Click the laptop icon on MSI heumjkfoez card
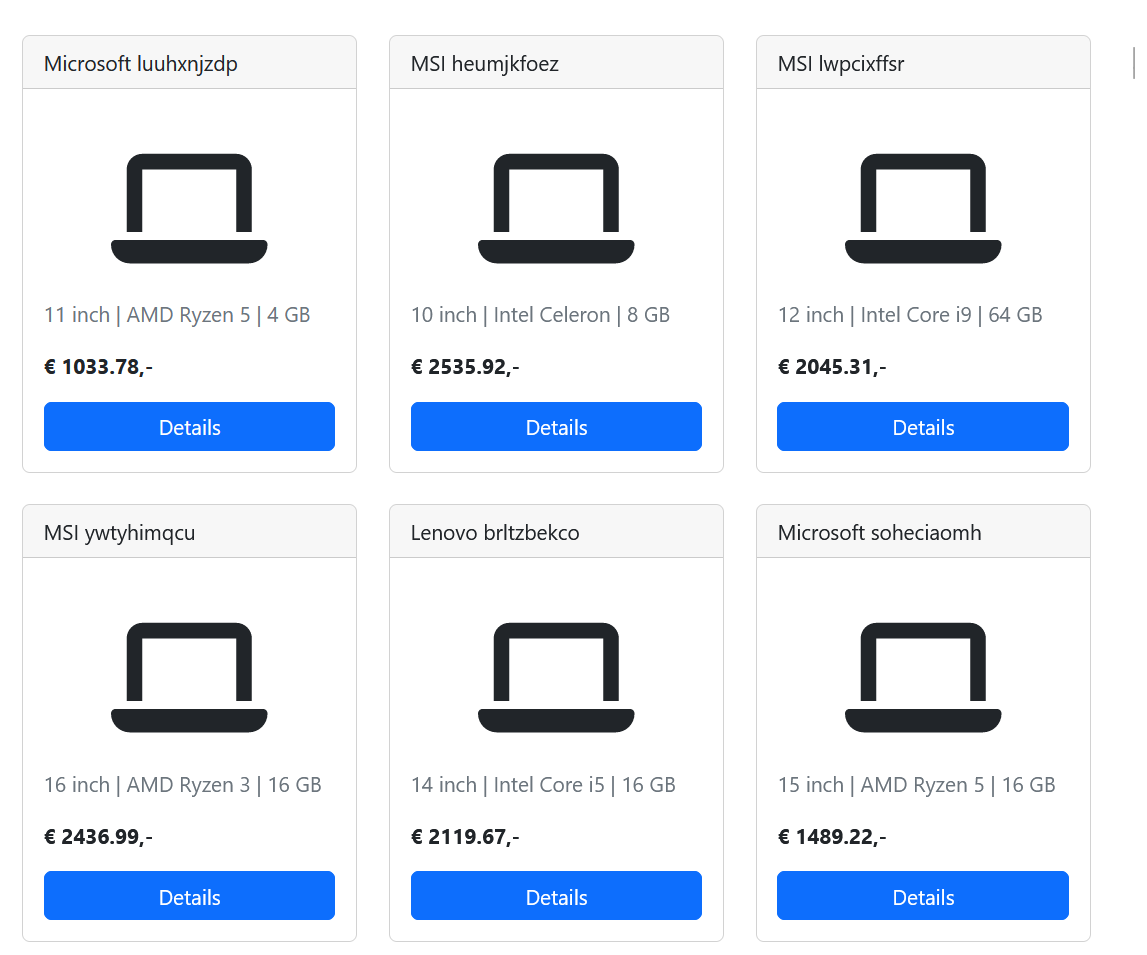 click(x=556, y=208)
